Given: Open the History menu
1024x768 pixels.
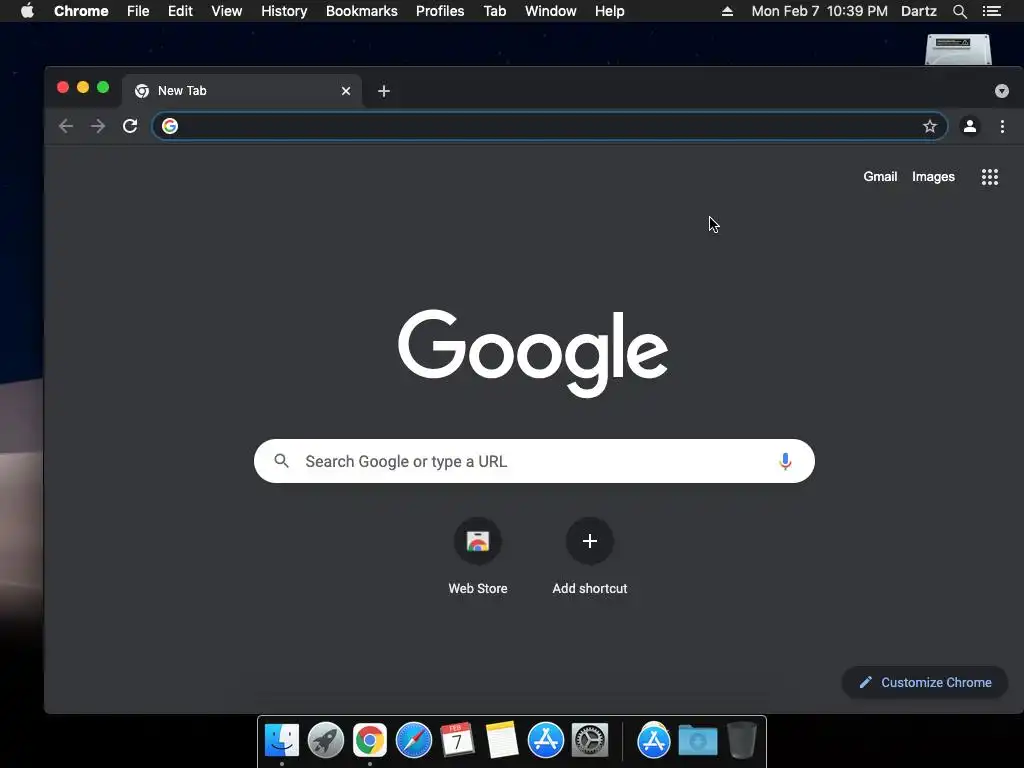Looking at the screenshot, I should (284, 11).
